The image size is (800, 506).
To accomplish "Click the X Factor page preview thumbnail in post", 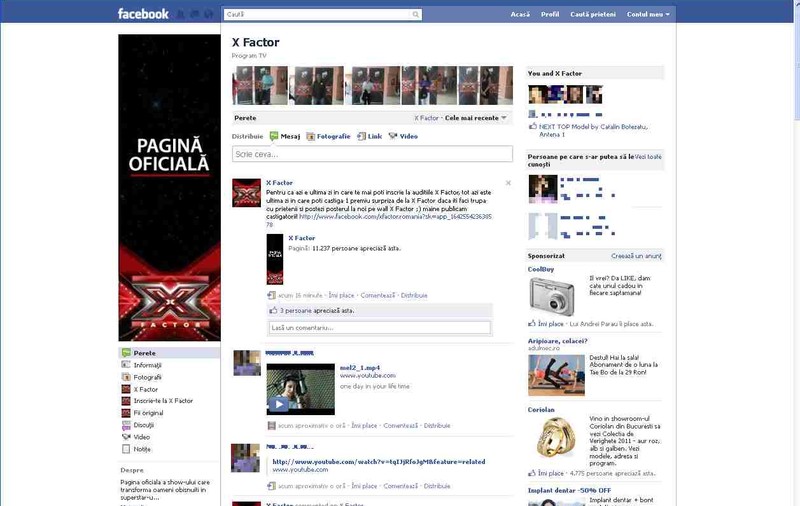I will coord(275,259).
